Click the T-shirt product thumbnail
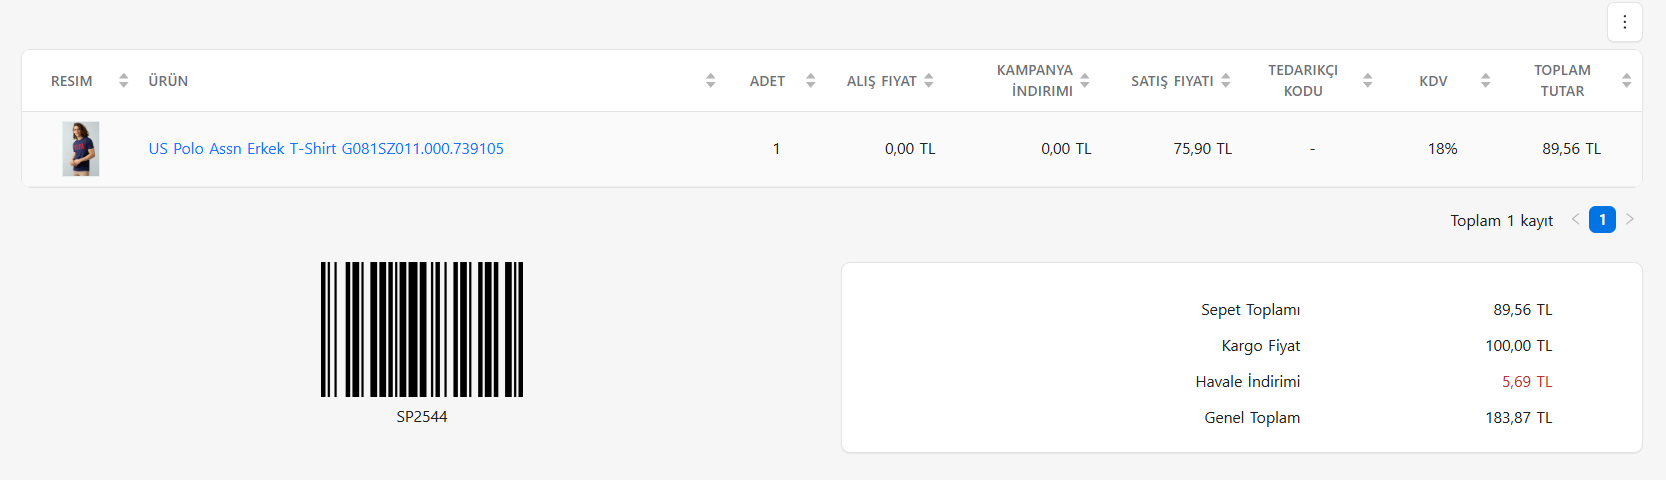The width and height of the screenshot is (1666, 480). pyautogui.click(x=81, y=149)
